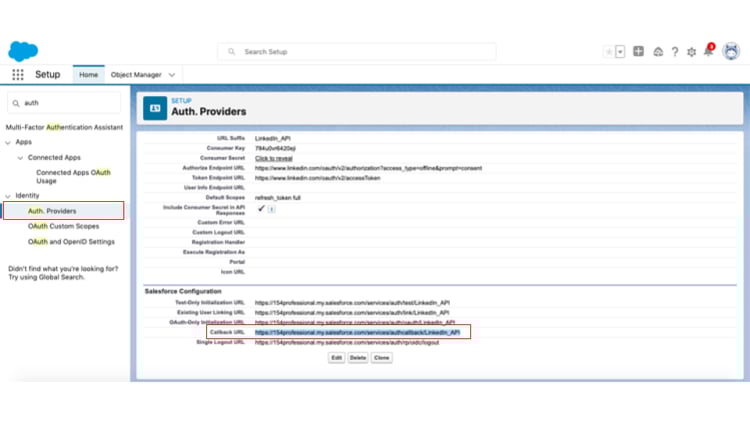Click the Edit button
This screenshot has width=750, height=421.
point(337,358)
